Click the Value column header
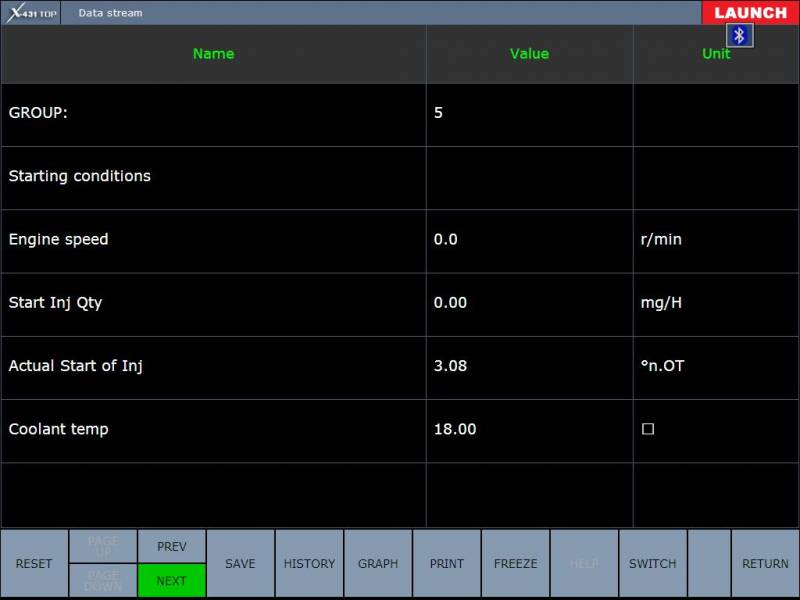This screenshot has height=600, width=800. pyautogui.click(x=529, y=54)
